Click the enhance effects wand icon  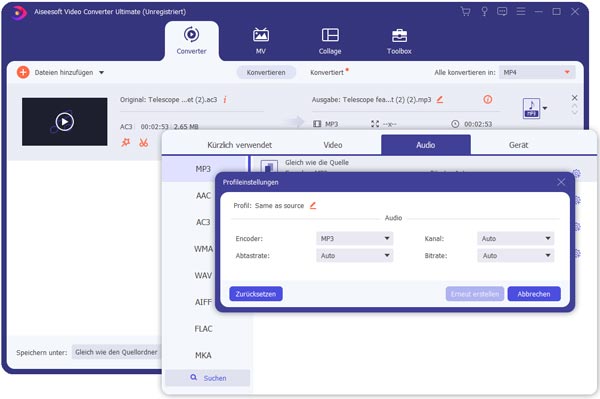tap(126, 143)
